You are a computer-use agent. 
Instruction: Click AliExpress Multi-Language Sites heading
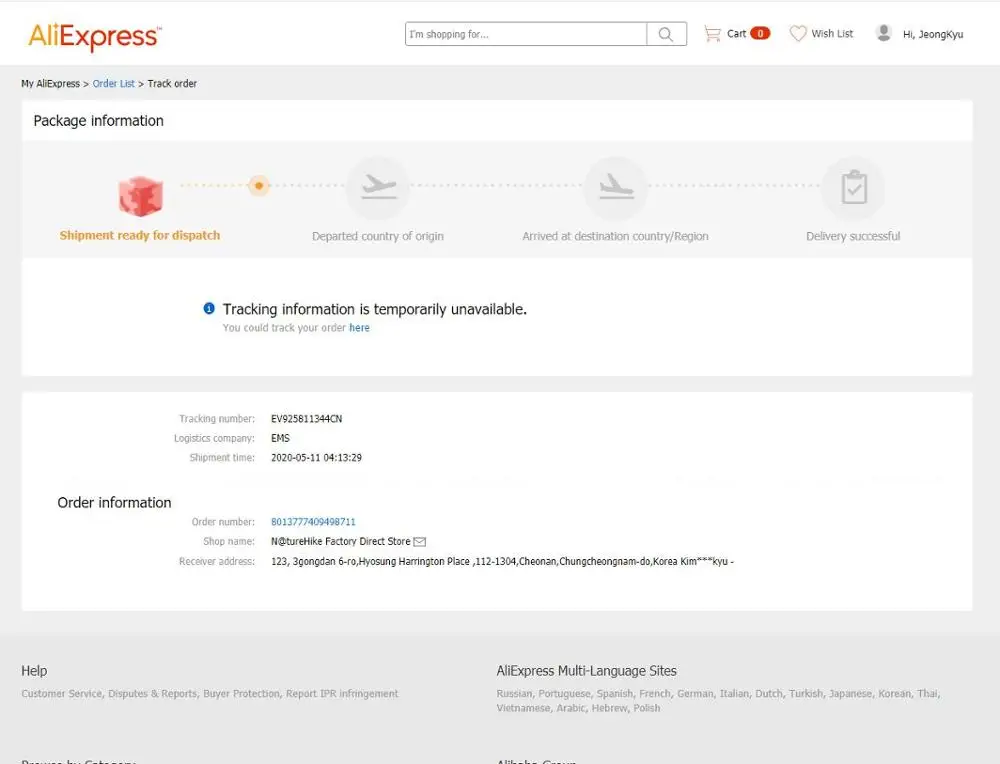pyautogui.click(x=586, y=671)
